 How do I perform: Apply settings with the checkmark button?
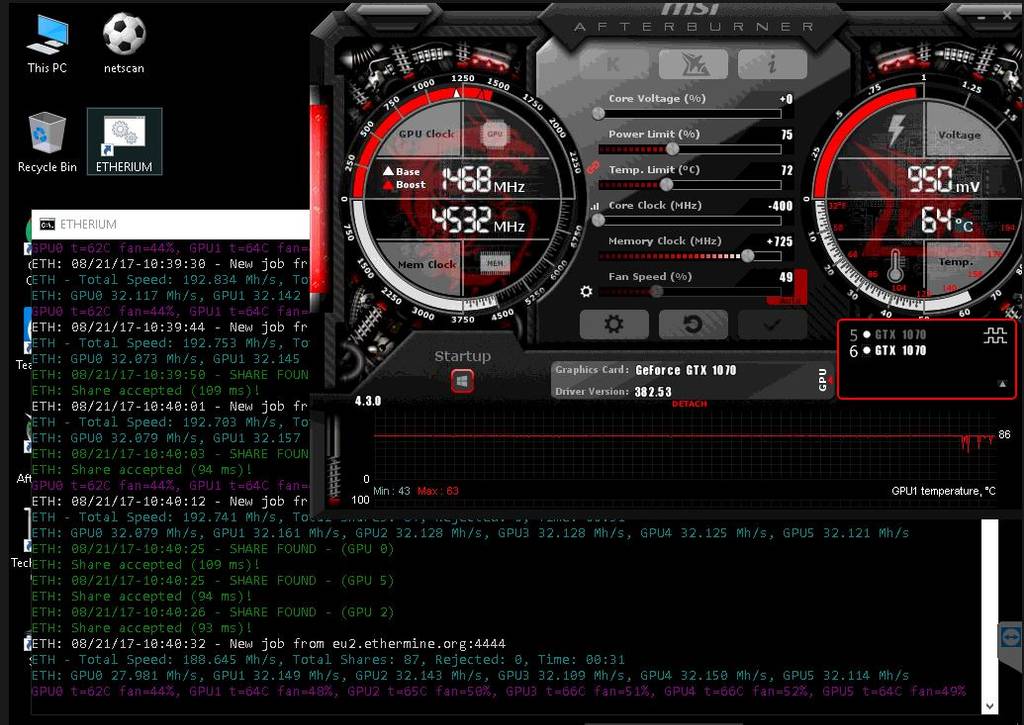coord(772,324)
